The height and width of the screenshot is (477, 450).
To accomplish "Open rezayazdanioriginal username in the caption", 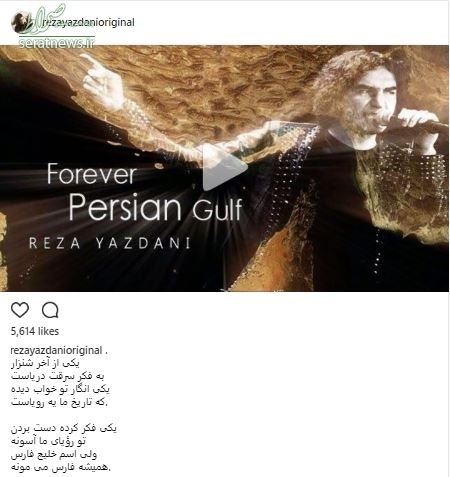I will click(57, 350).
